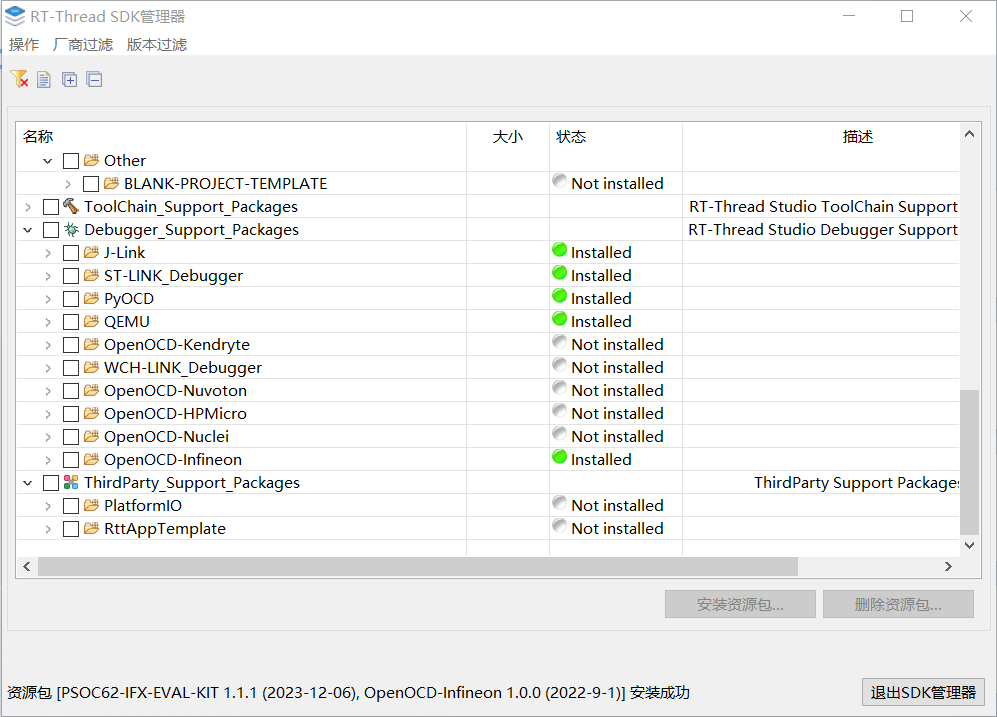Enable the ThirdParty_Support_Packages checkbox
The image size is (997, 717).
51,483
